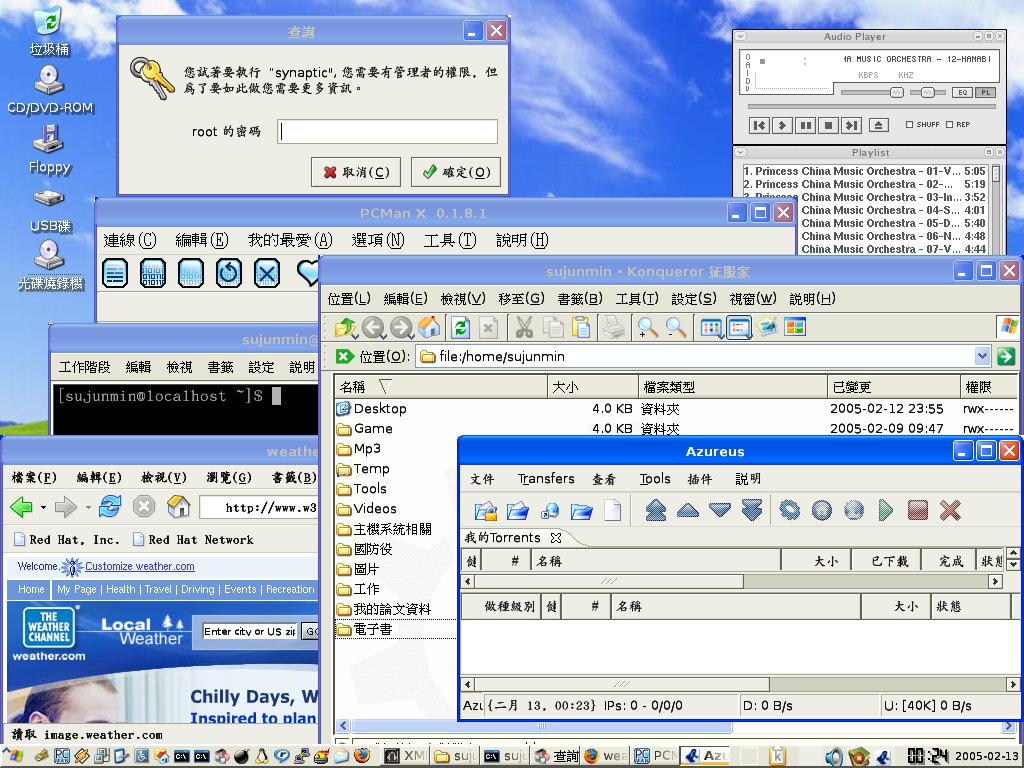
Task: Open Audio Player window menu arrow
Action: pos(741,37)
